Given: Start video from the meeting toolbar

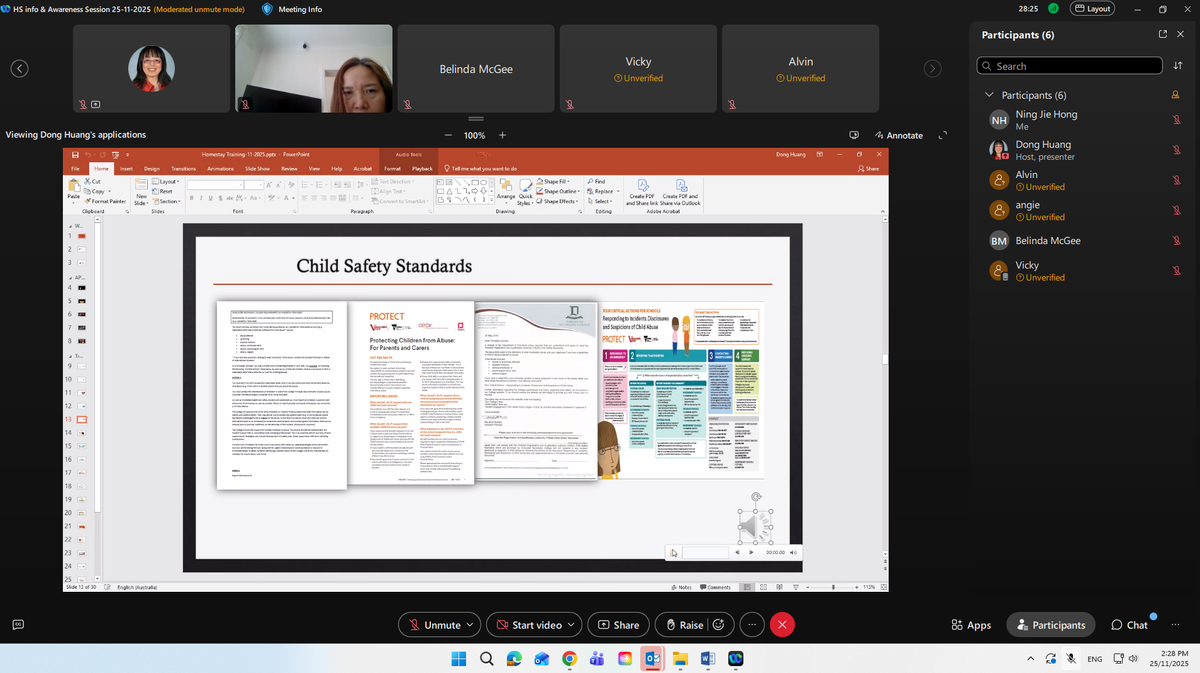Looking at the screenshot, I should (529, 625).
